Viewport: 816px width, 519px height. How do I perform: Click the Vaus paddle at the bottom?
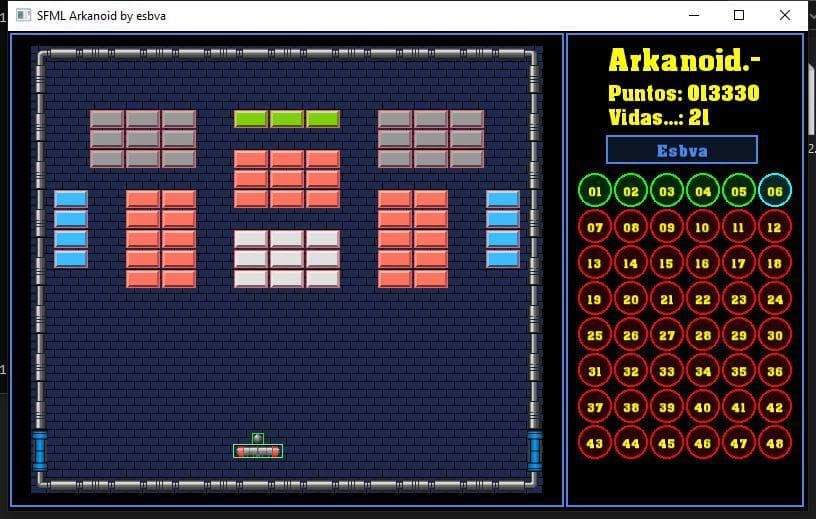(258, 451)
